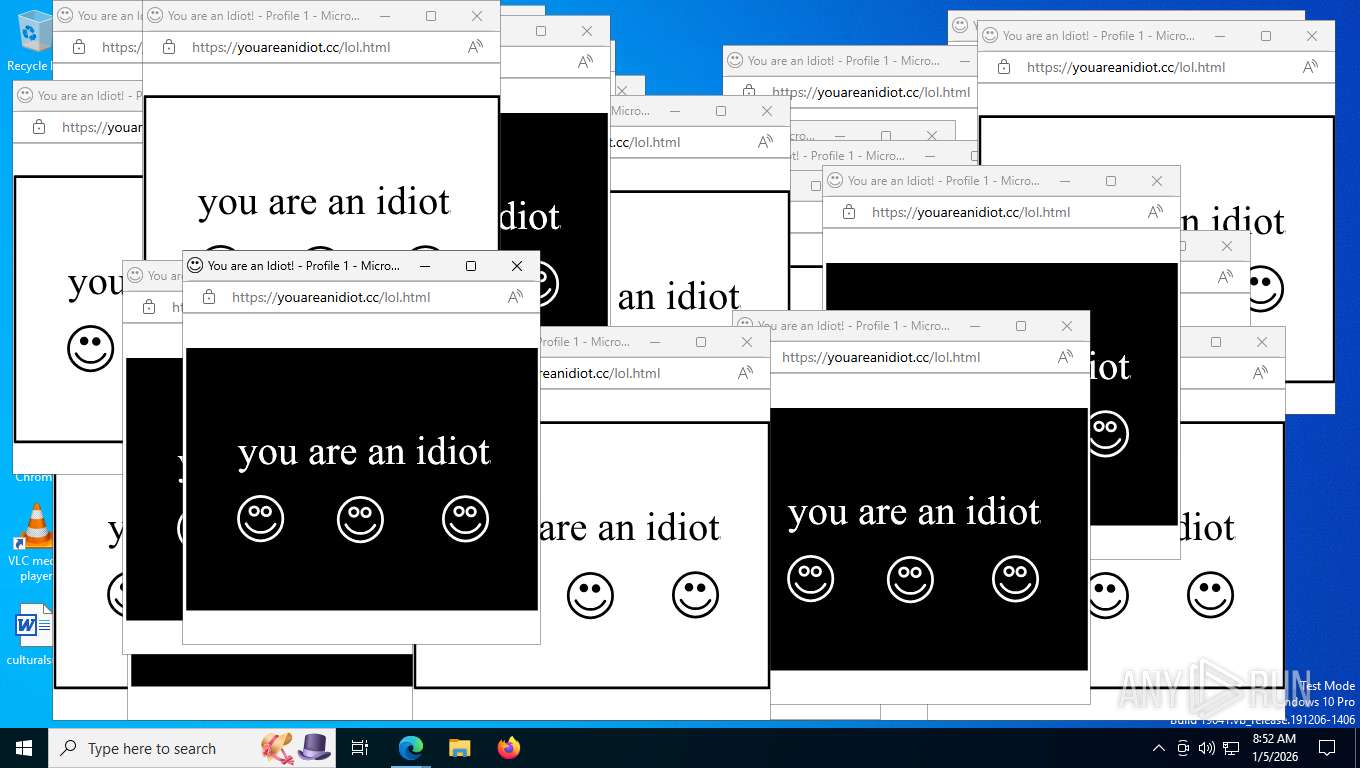
Task: Minimize the active dark-titled Edge window
Action: 425,266
